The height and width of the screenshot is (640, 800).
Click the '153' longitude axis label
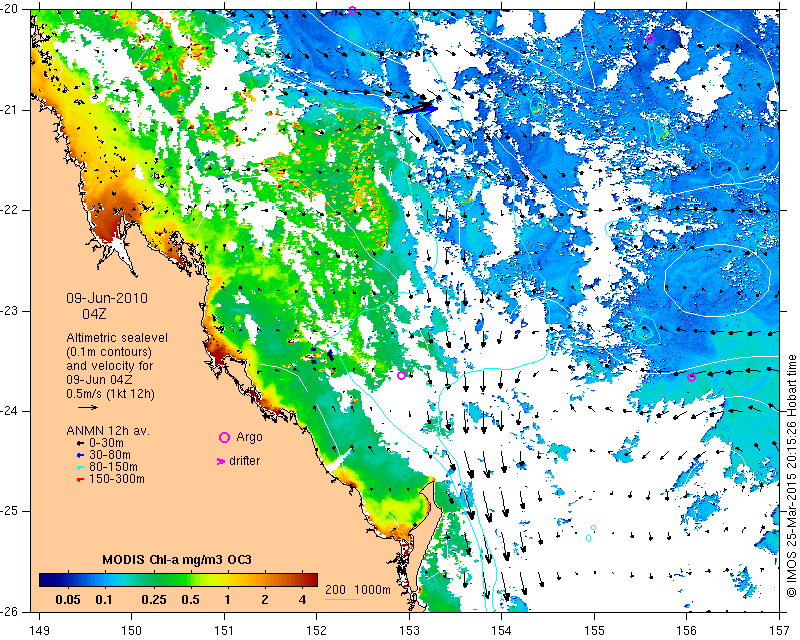point(410,631)
